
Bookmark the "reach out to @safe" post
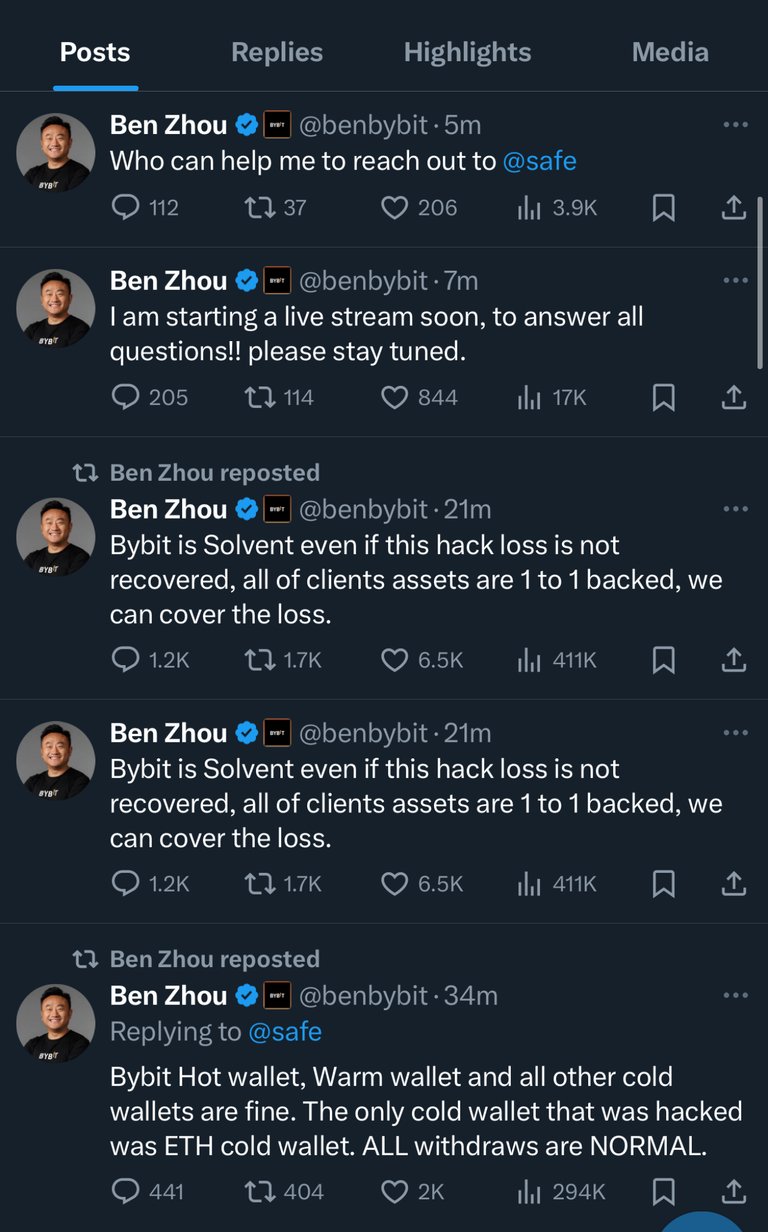pyautogui.click(x=663, y=207)
